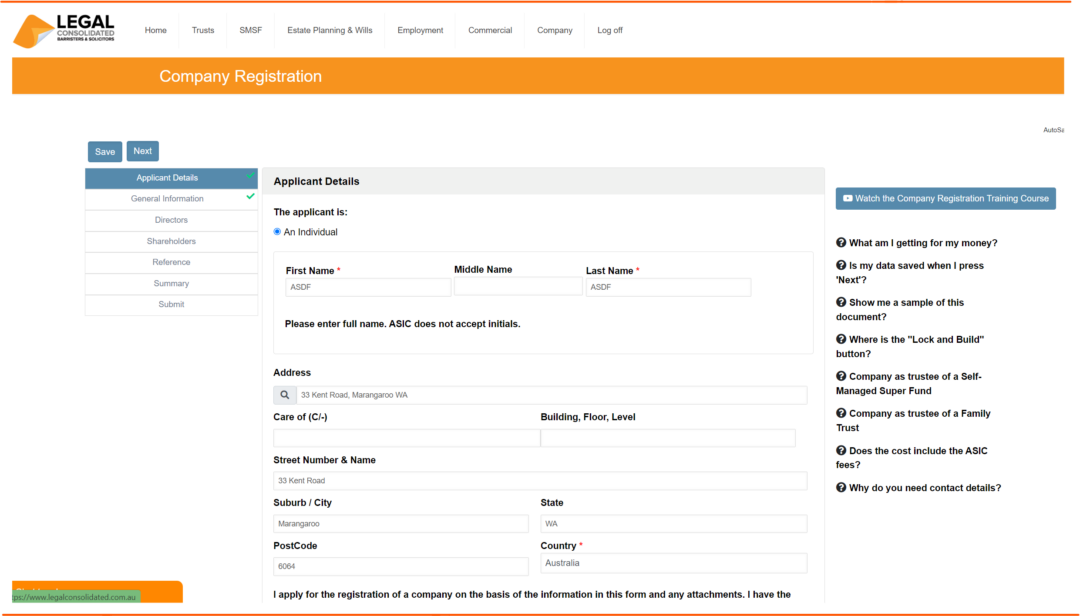Click the checkmark on the Applicant Details header
This screenshot has width=1080, height=616.
pos(250,176)
